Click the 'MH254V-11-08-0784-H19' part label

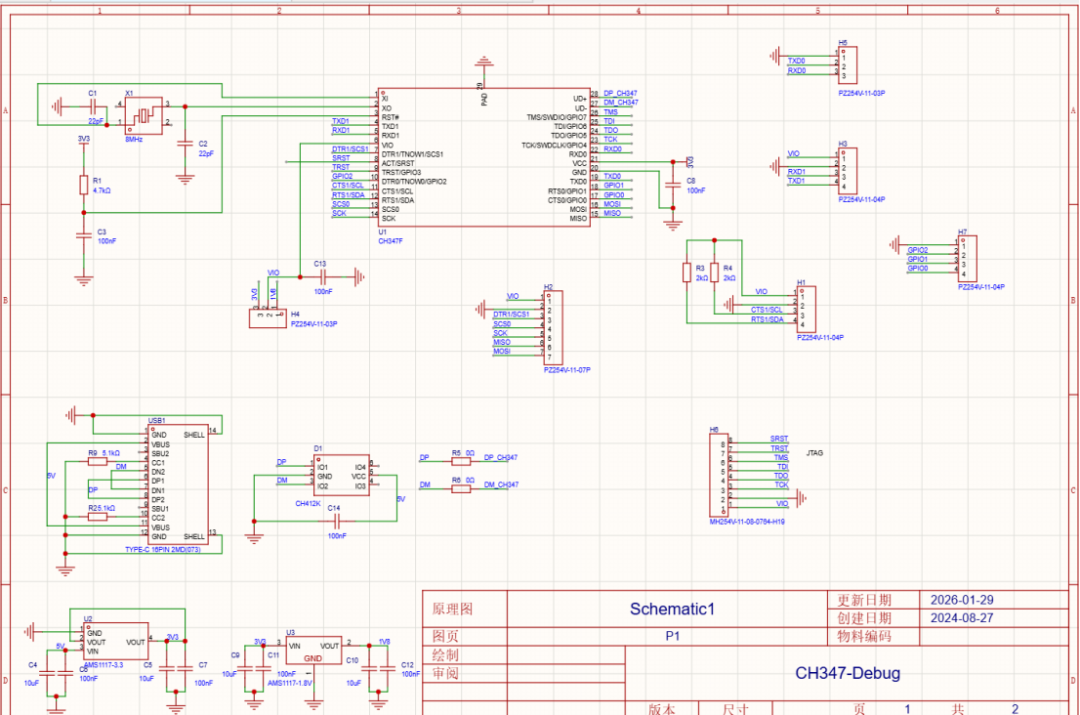pyautogui.click(x=747, y=522)
